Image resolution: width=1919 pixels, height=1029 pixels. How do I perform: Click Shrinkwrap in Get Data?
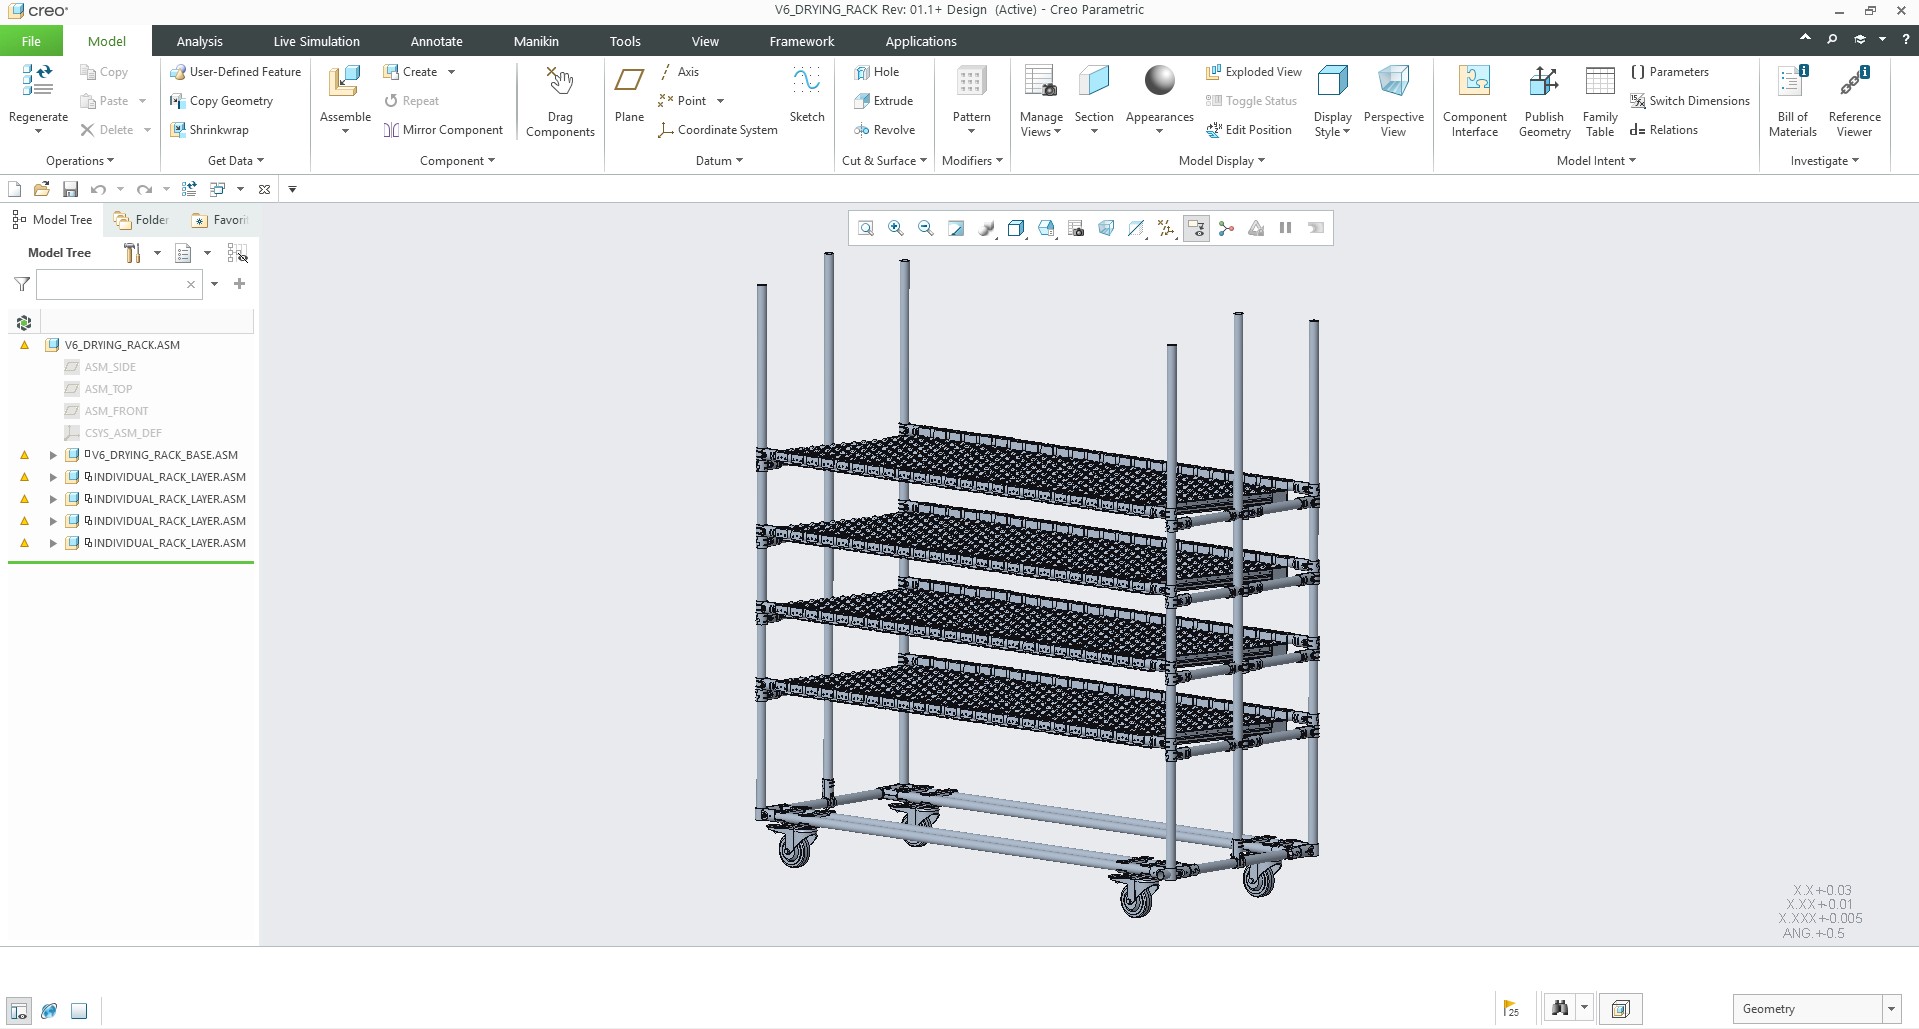point(209,130)
